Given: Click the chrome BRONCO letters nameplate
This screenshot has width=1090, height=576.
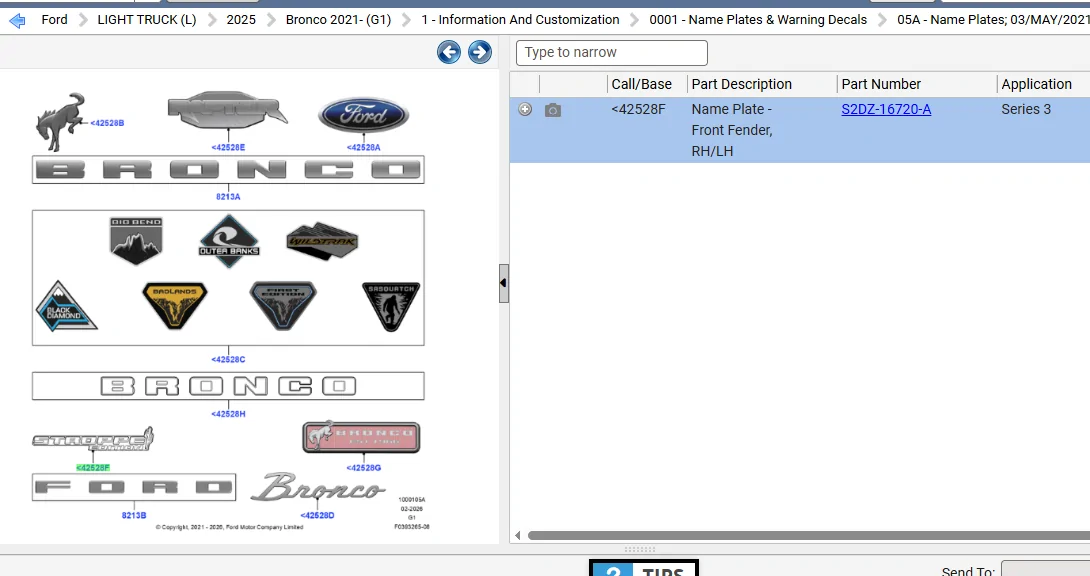Looking at the screenshot, I should (x=228, y=170).
